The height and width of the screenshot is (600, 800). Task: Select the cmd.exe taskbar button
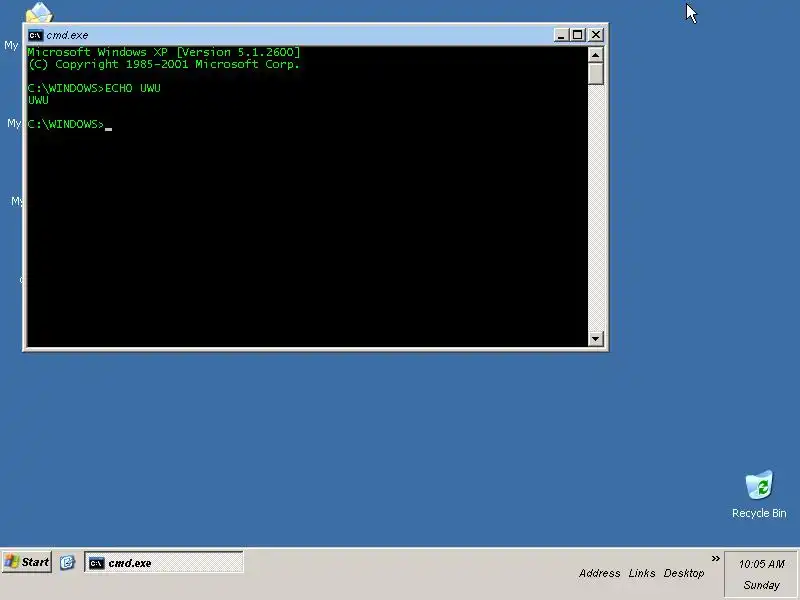164,562
